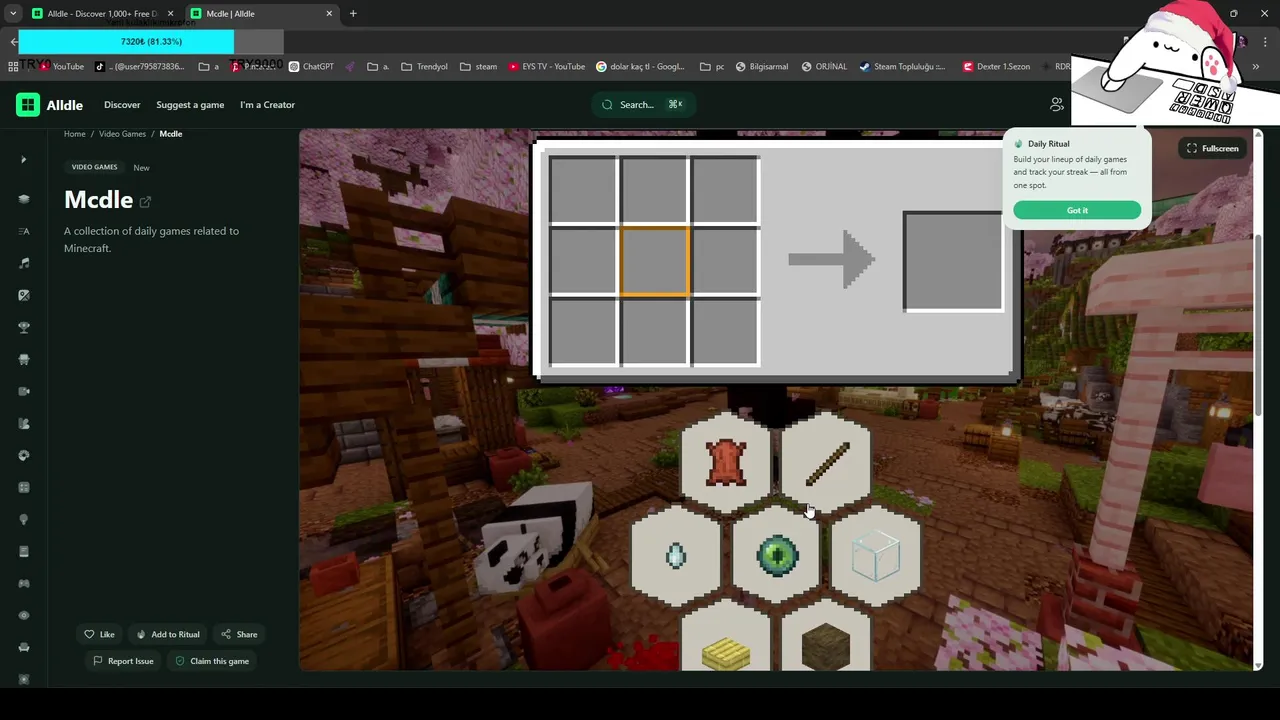This screenshot has height=720, width=1280.
Task: Select top-right crafting grid slot
Action: 726,190
